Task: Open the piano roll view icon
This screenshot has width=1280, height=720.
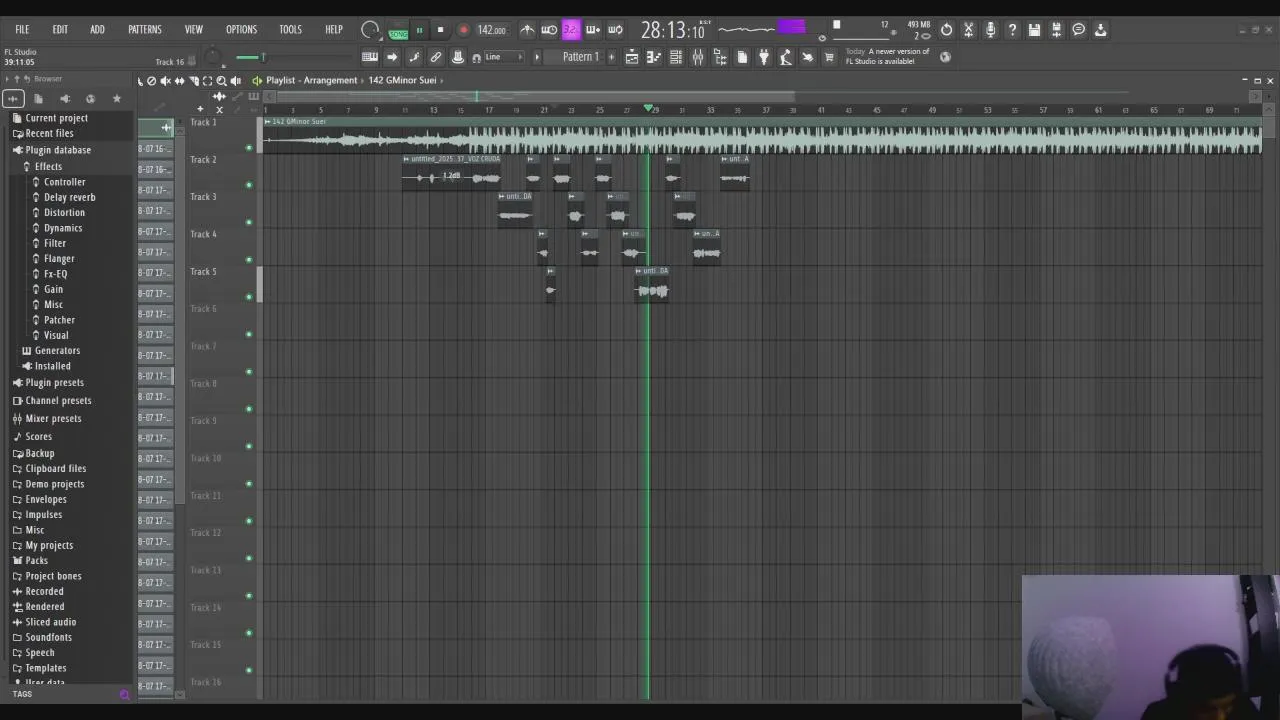Action: point(653,57)
